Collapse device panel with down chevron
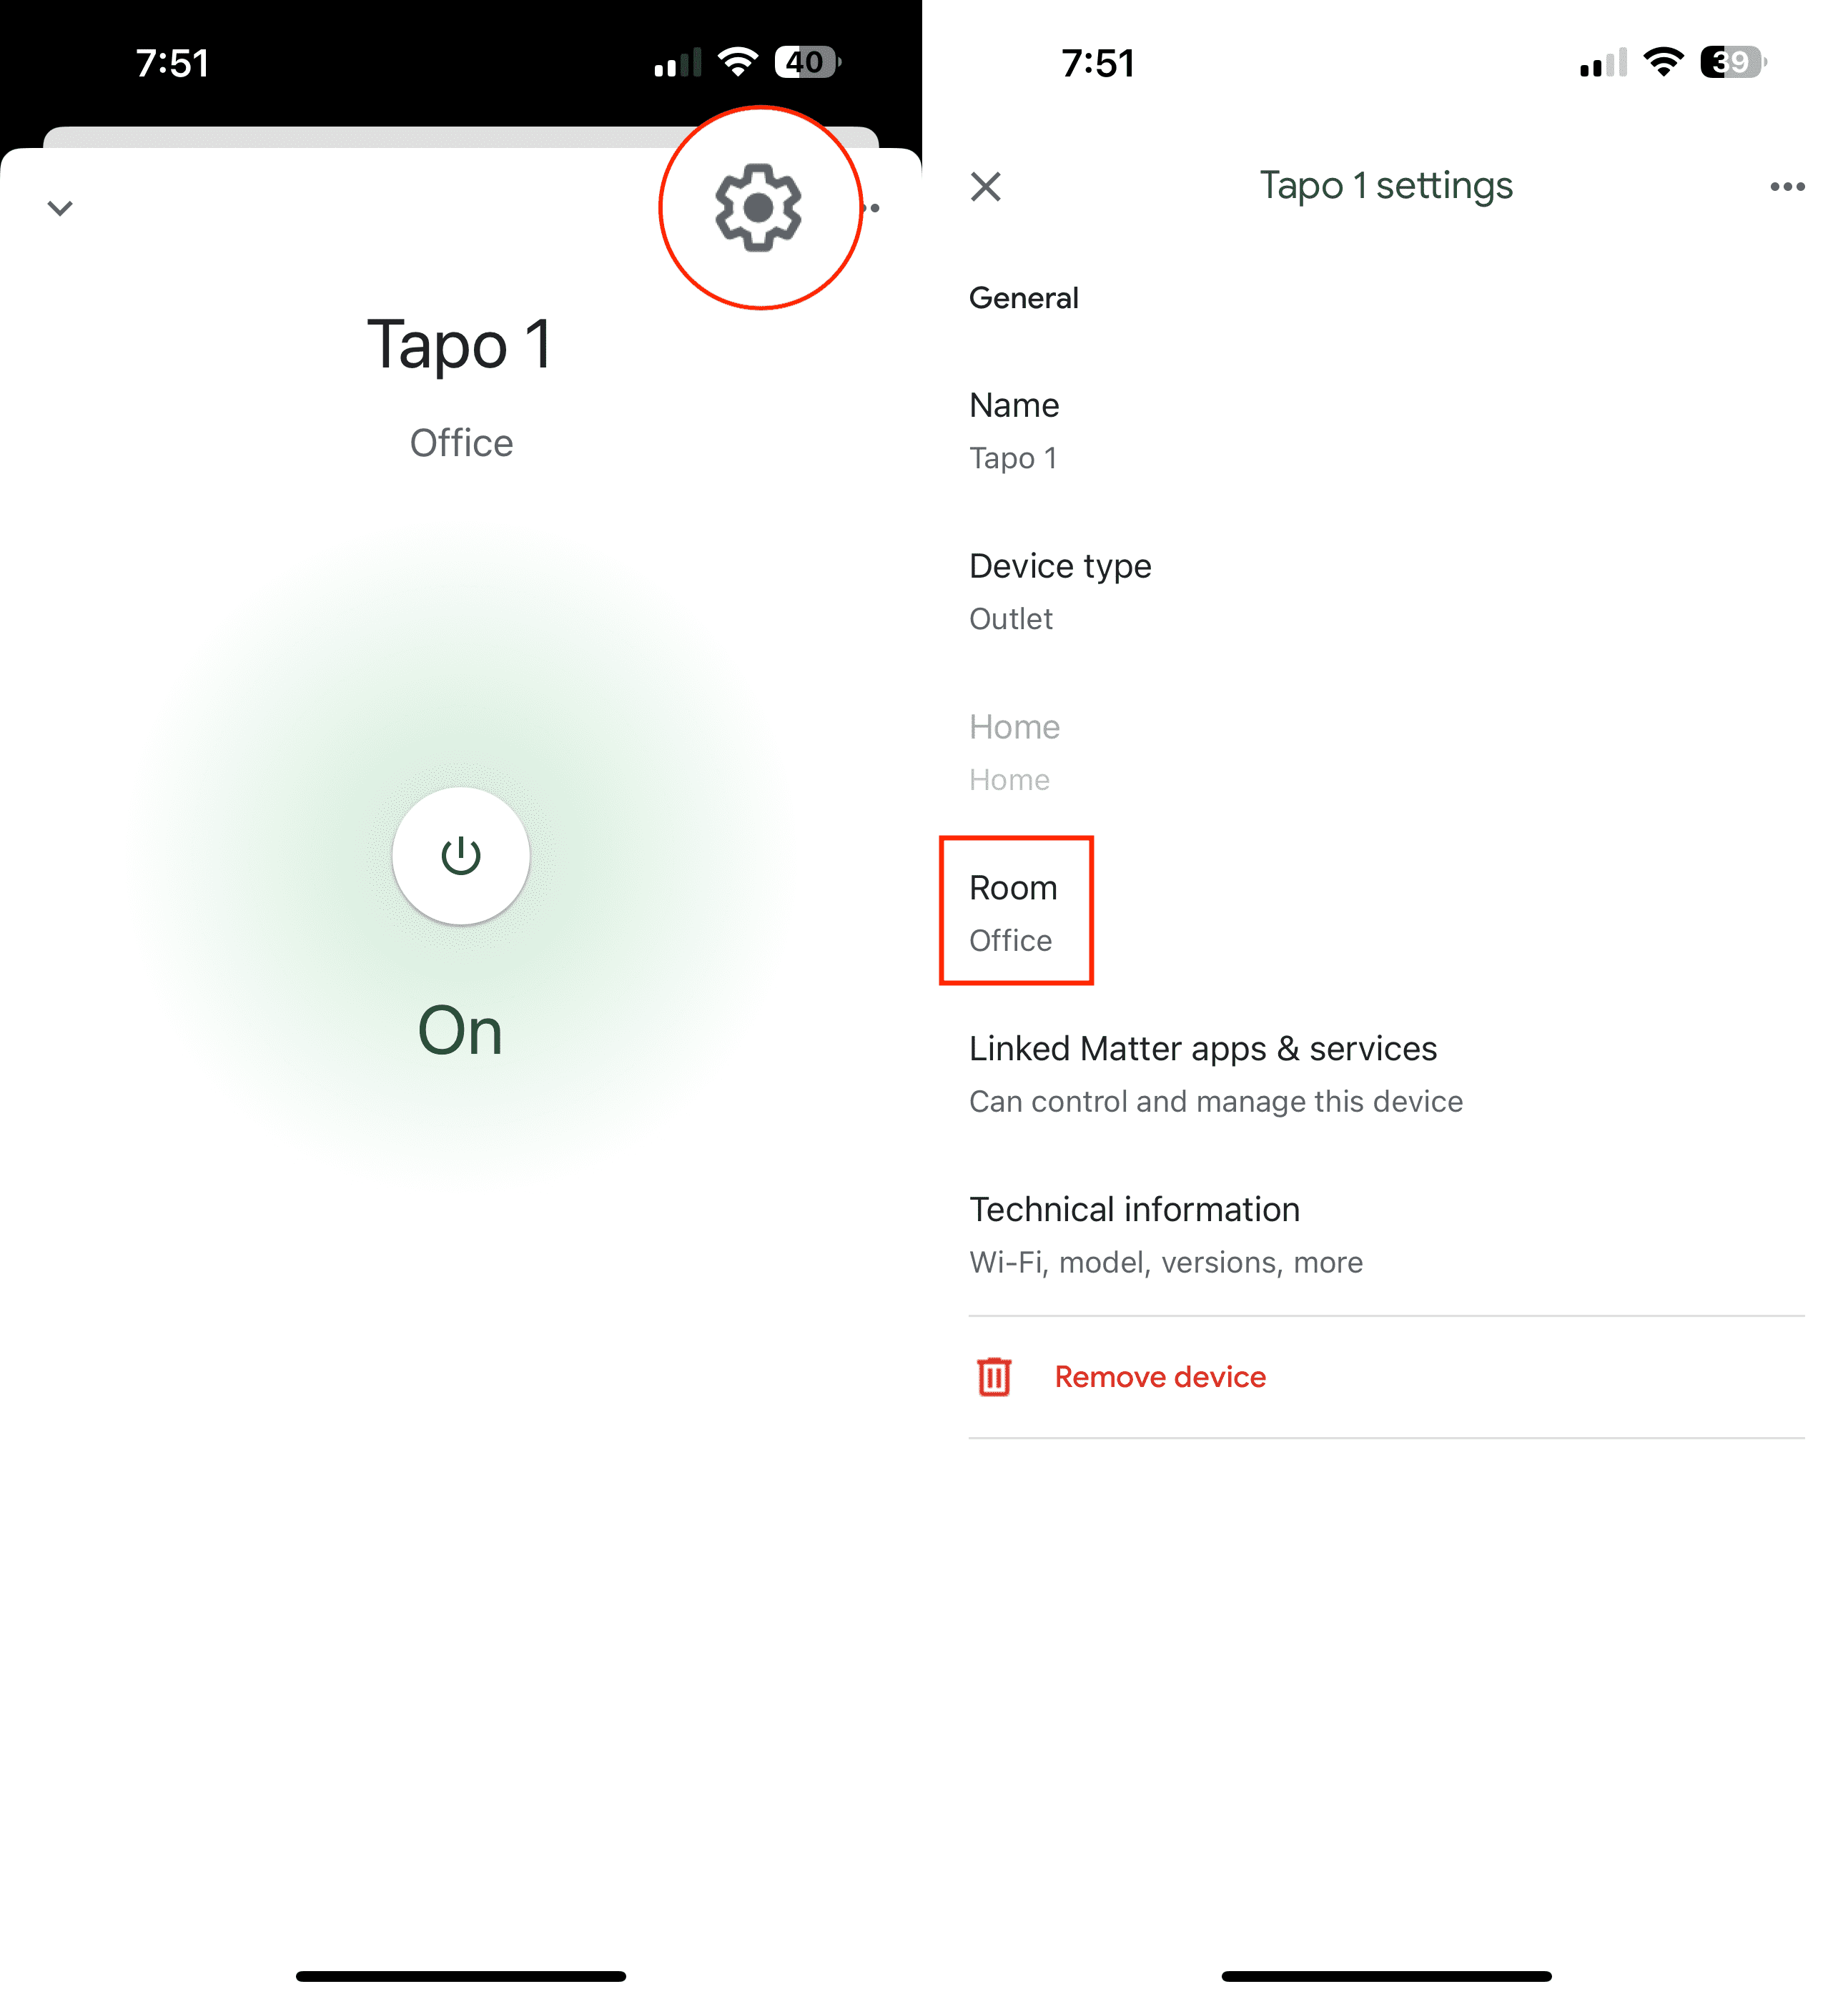This screenshot has width=1848, height=1999. click(60, 208)
